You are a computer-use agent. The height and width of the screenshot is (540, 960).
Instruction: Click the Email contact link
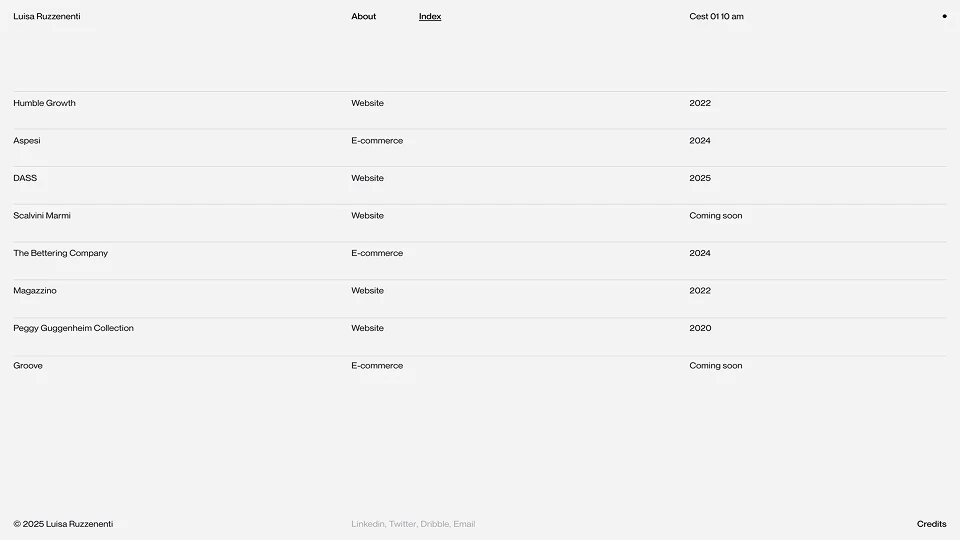(x=464, y=524)
